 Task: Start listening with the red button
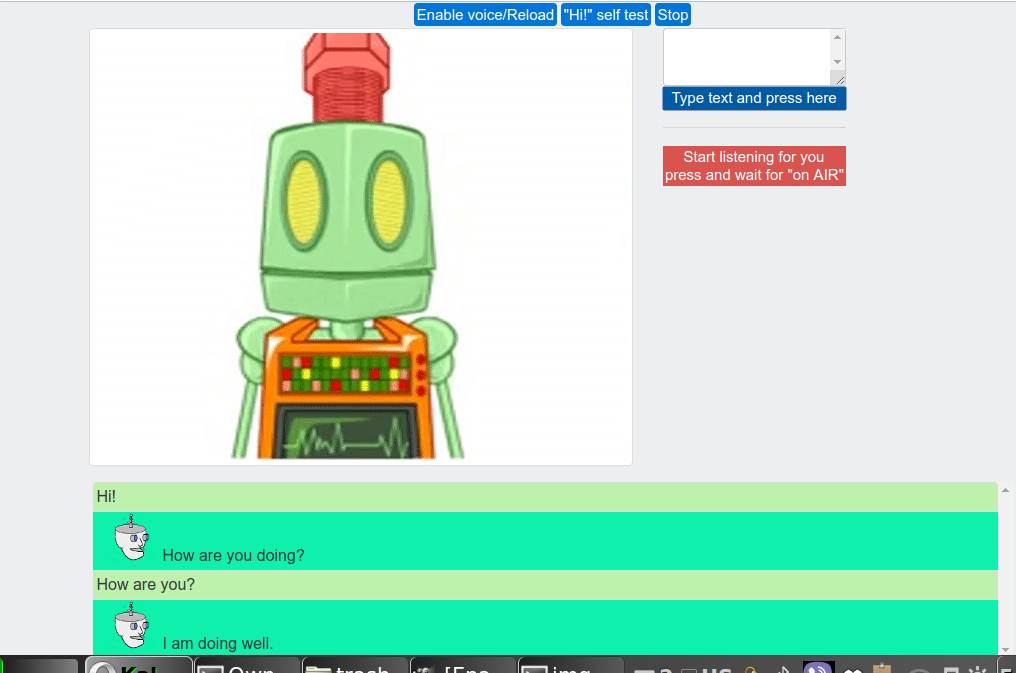point(754,166)
